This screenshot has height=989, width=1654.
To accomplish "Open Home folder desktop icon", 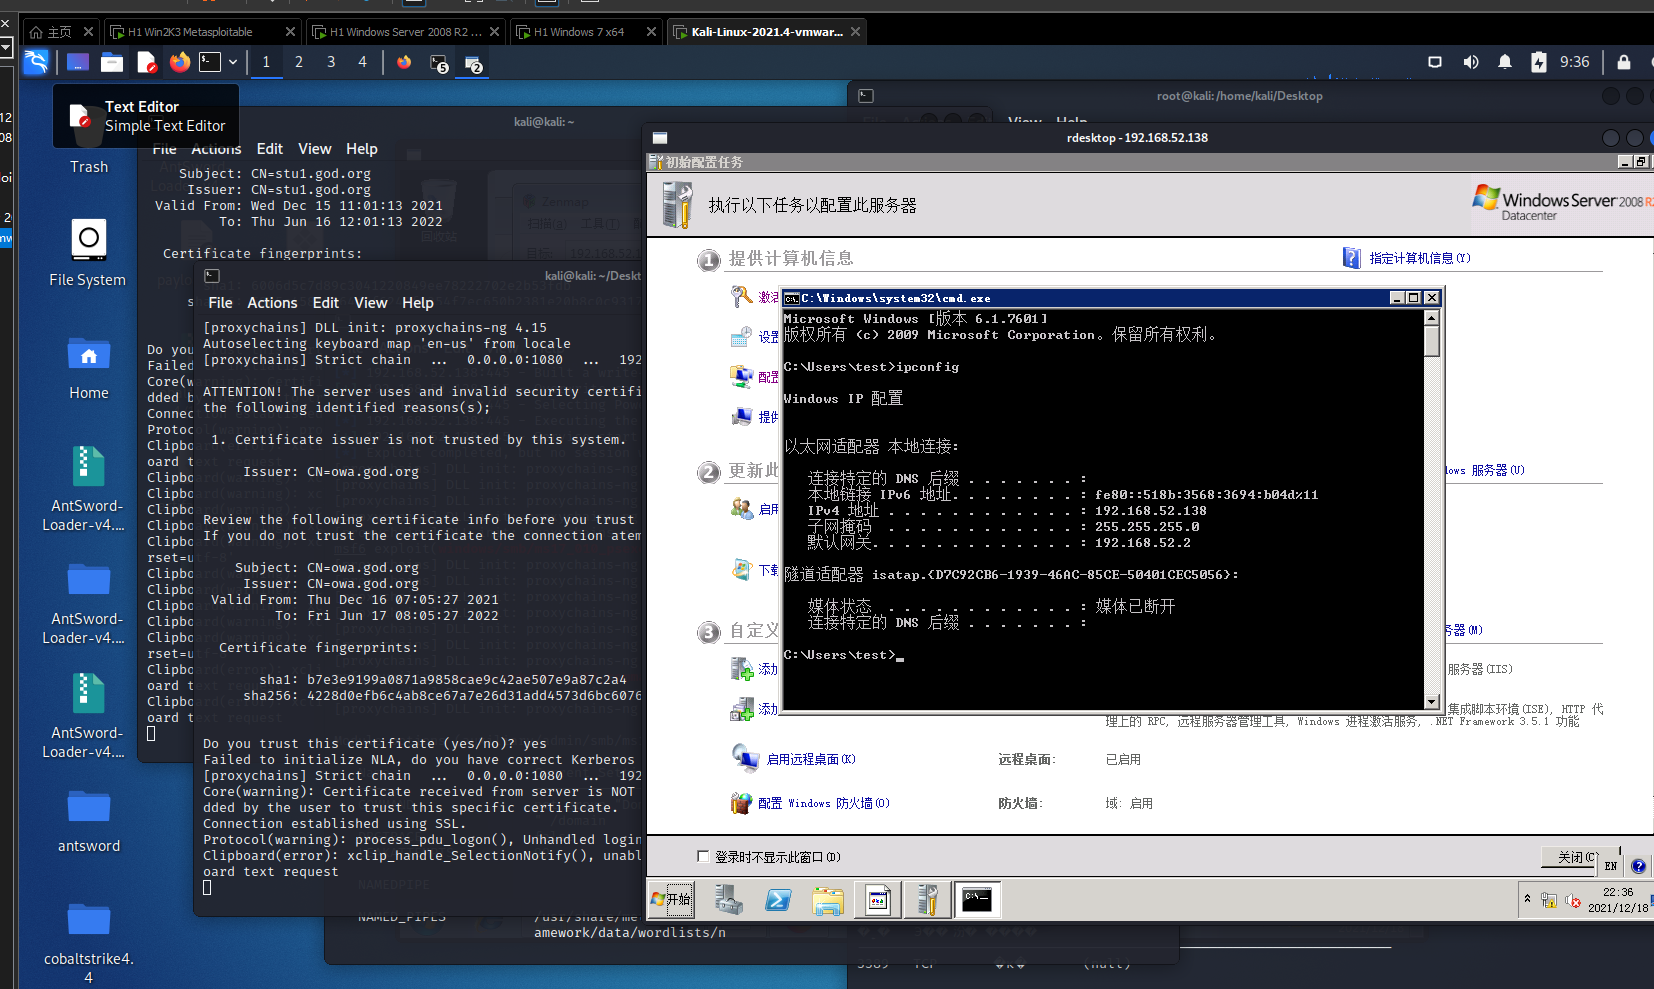I will click(x=89, y=366).
